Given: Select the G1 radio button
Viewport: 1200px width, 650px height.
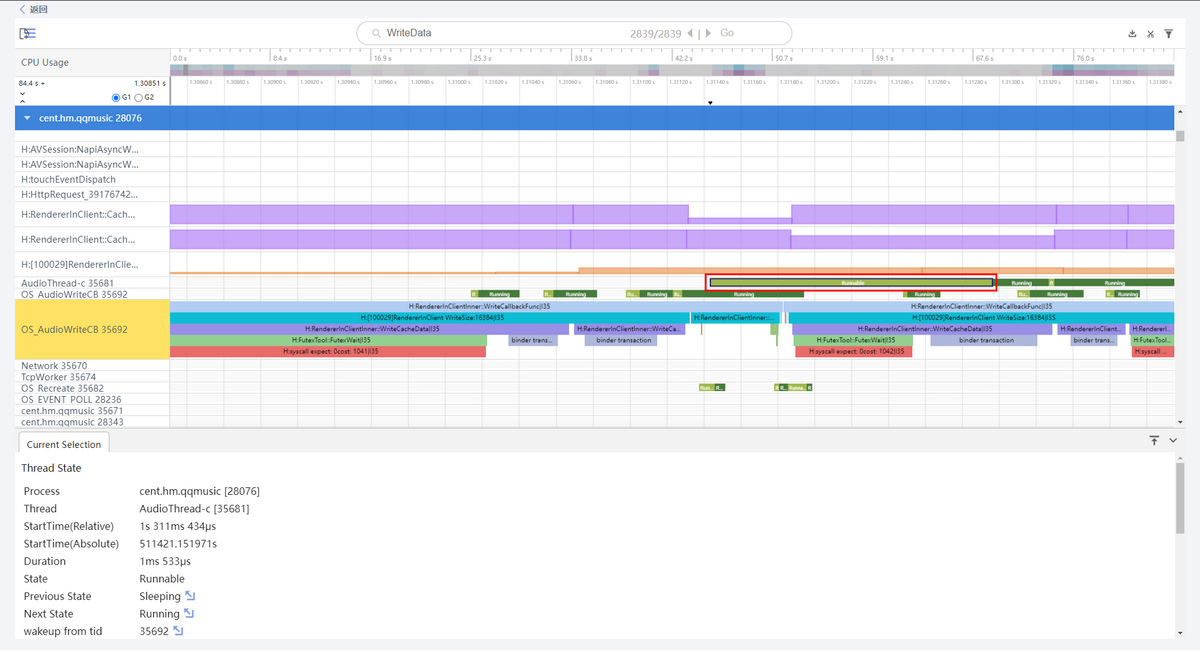Looking at the screenshot, I should [115, 97].
